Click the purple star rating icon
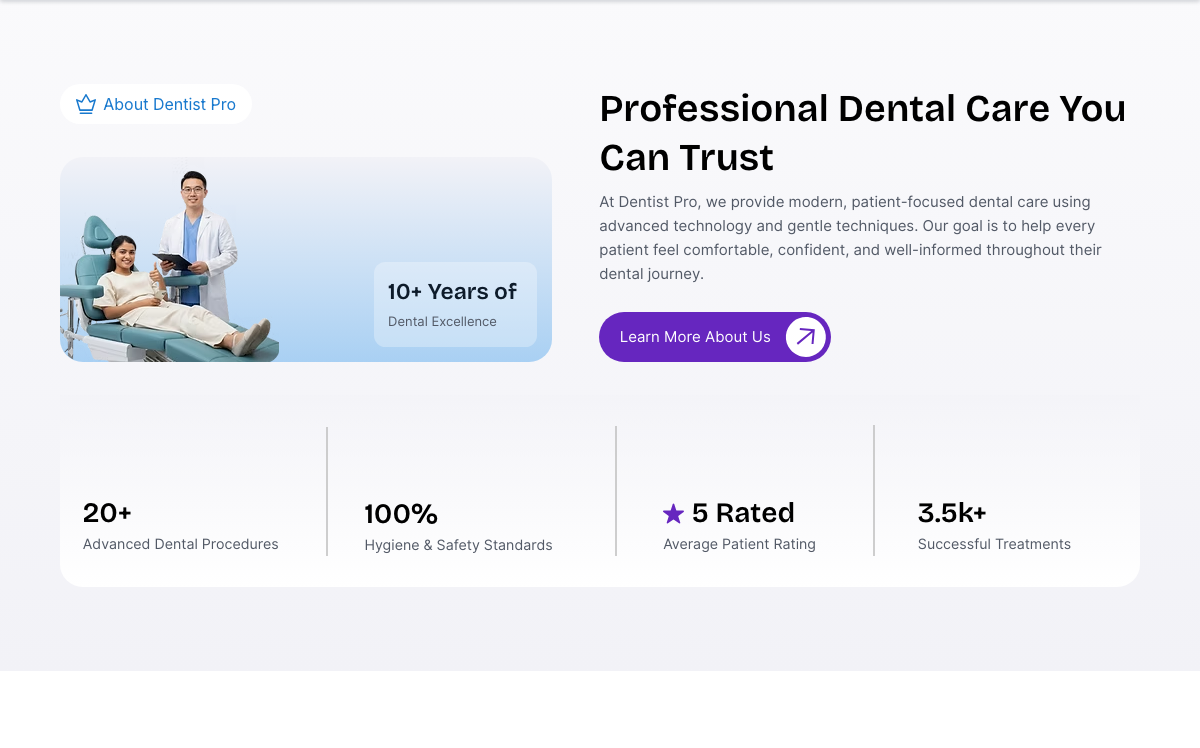 click(x=674, y=514)
